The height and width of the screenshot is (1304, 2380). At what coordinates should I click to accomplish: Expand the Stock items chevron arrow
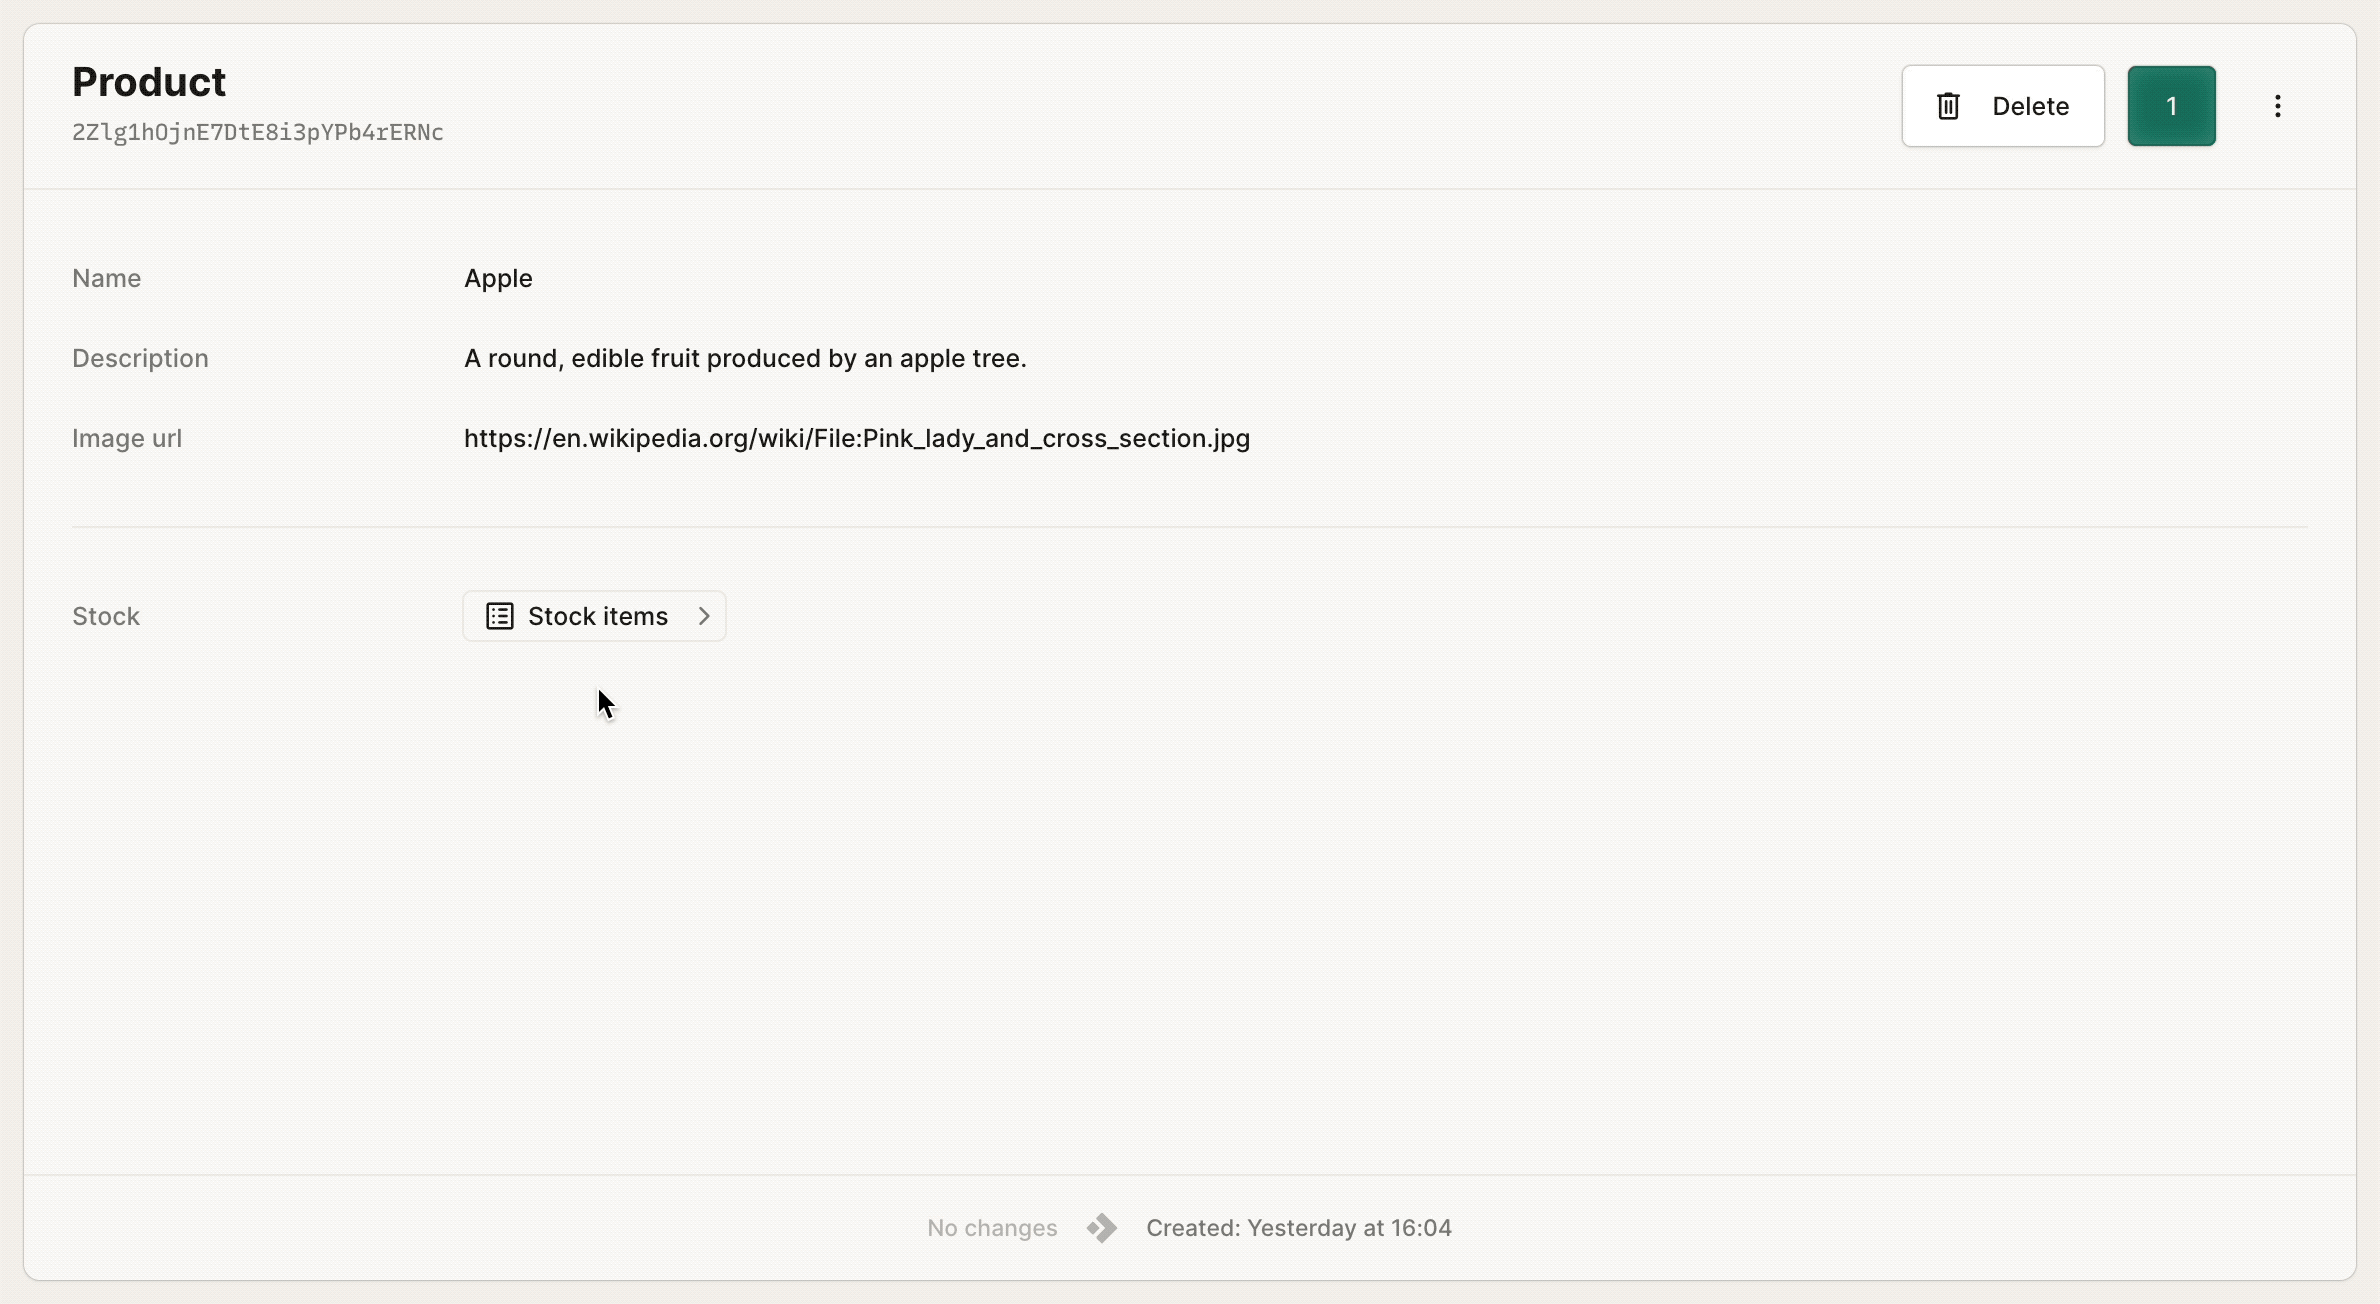click(704, 616)
